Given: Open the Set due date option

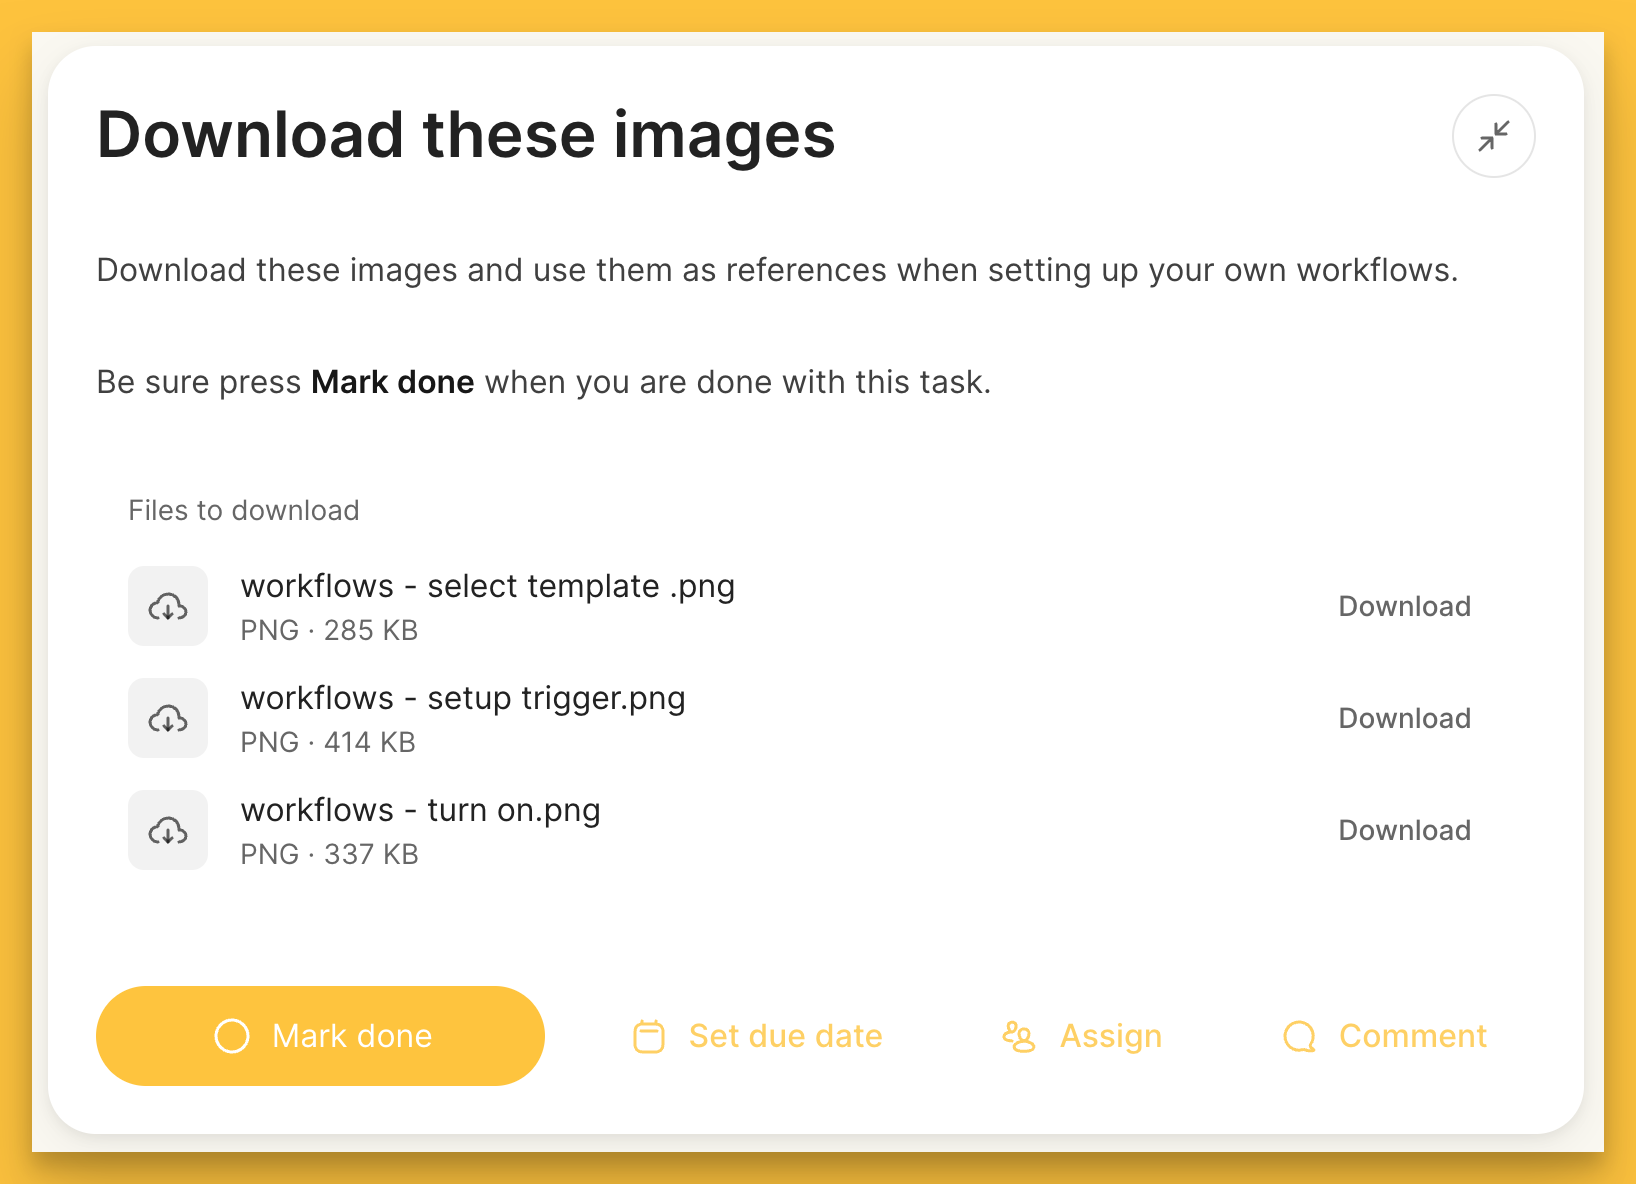Looking at the screenshot, I should [785, 1036].
